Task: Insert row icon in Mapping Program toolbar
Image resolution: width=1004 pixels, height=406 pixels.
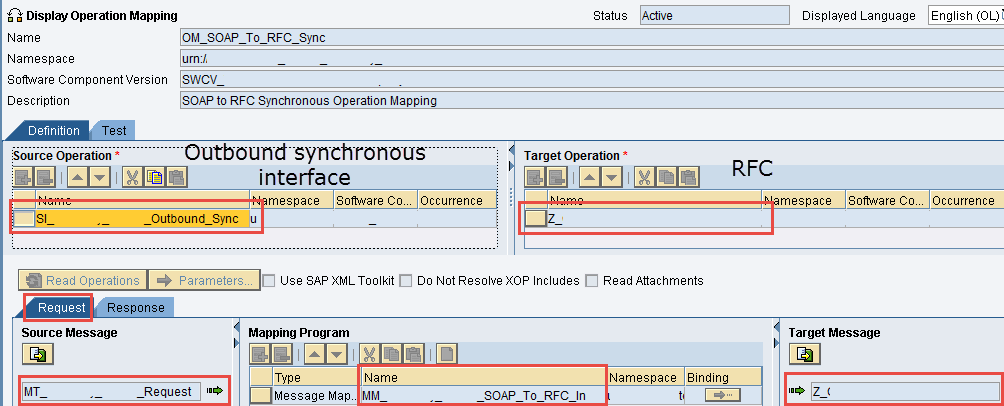Action: click(x=259, y=353)
